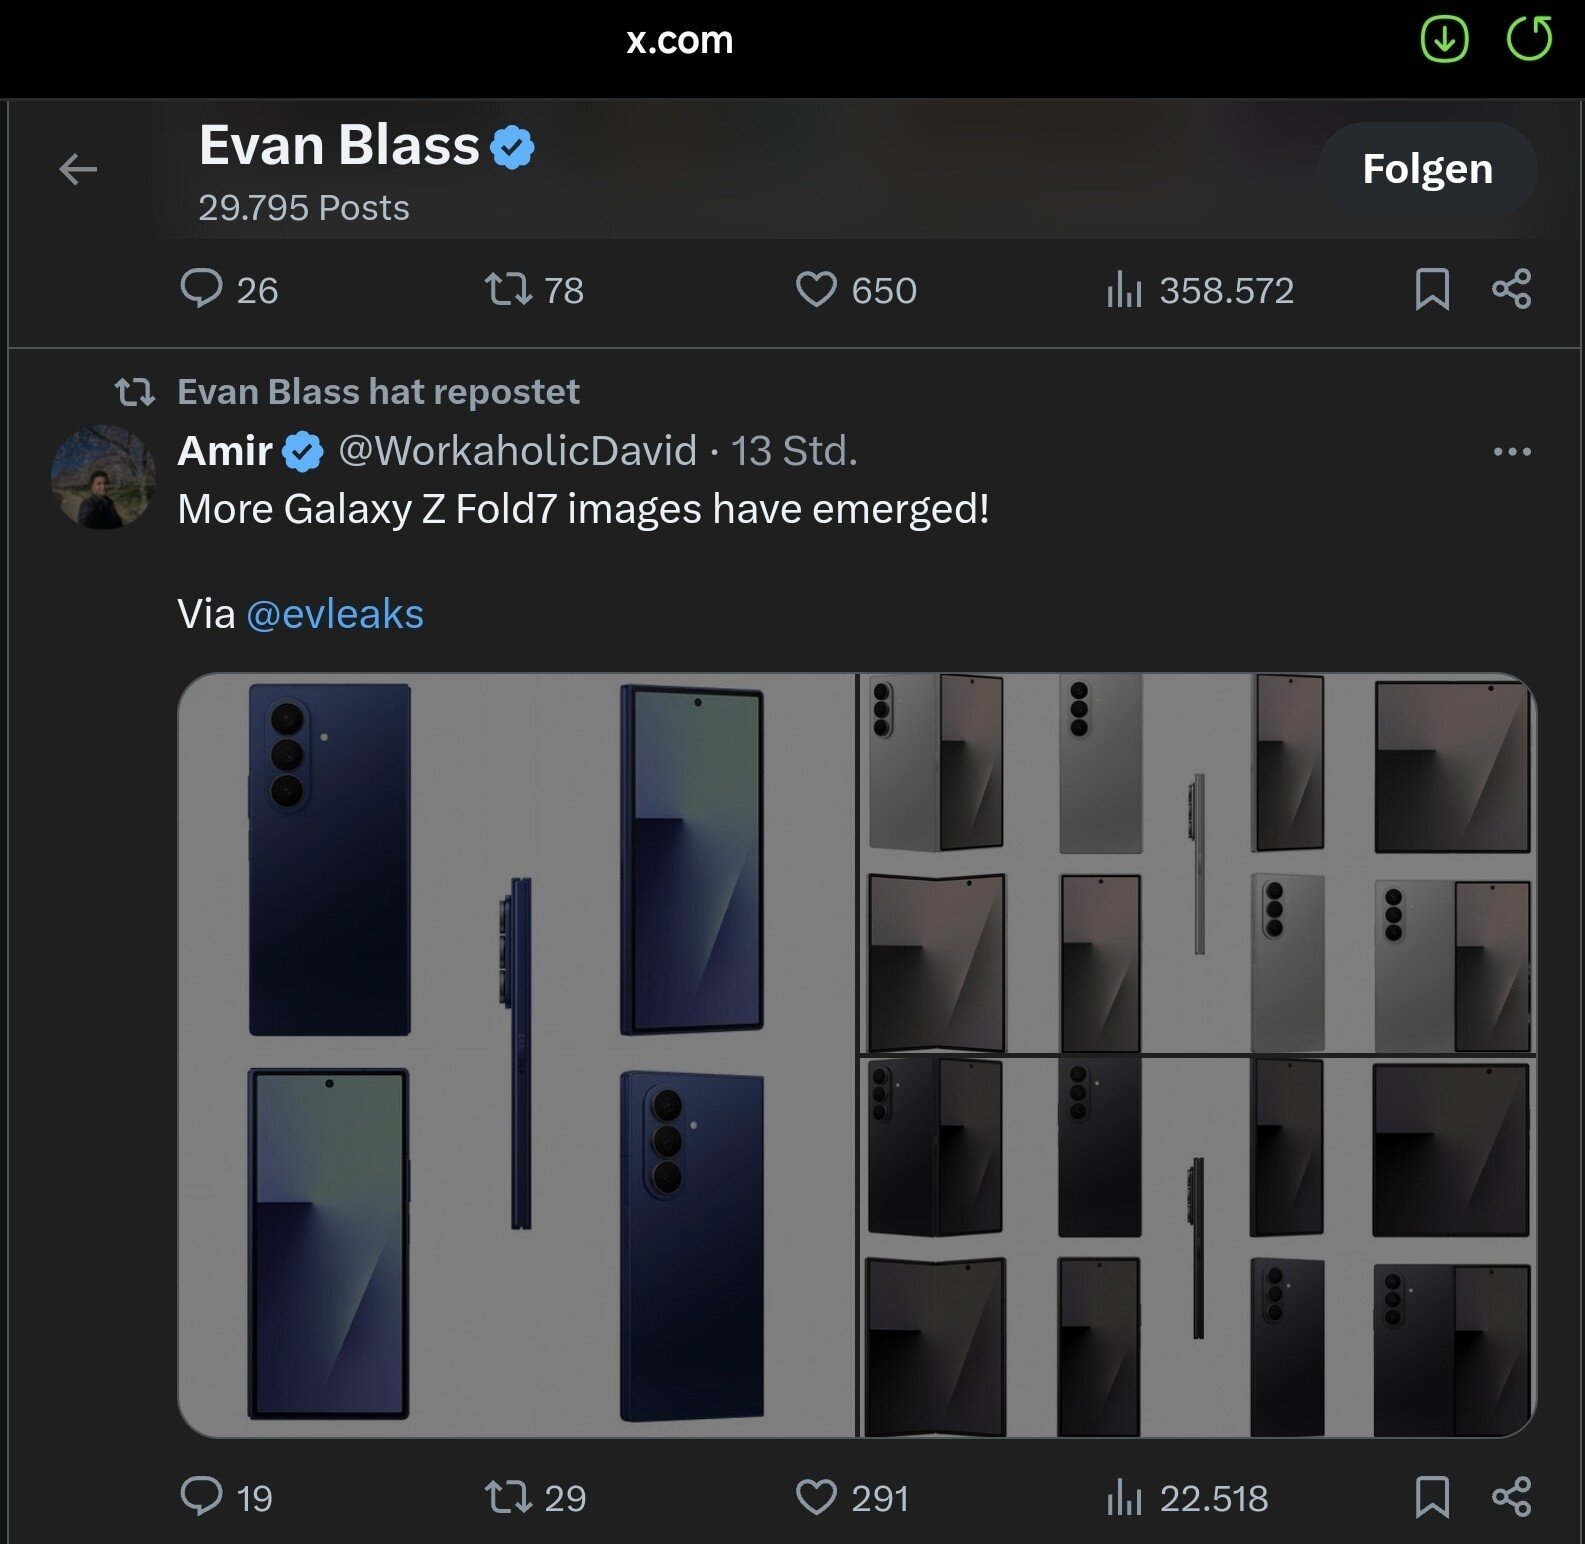The image size is (1585, 1544).
Task: Reply to the upper post with 26 comments
Action: coord(201,289)
